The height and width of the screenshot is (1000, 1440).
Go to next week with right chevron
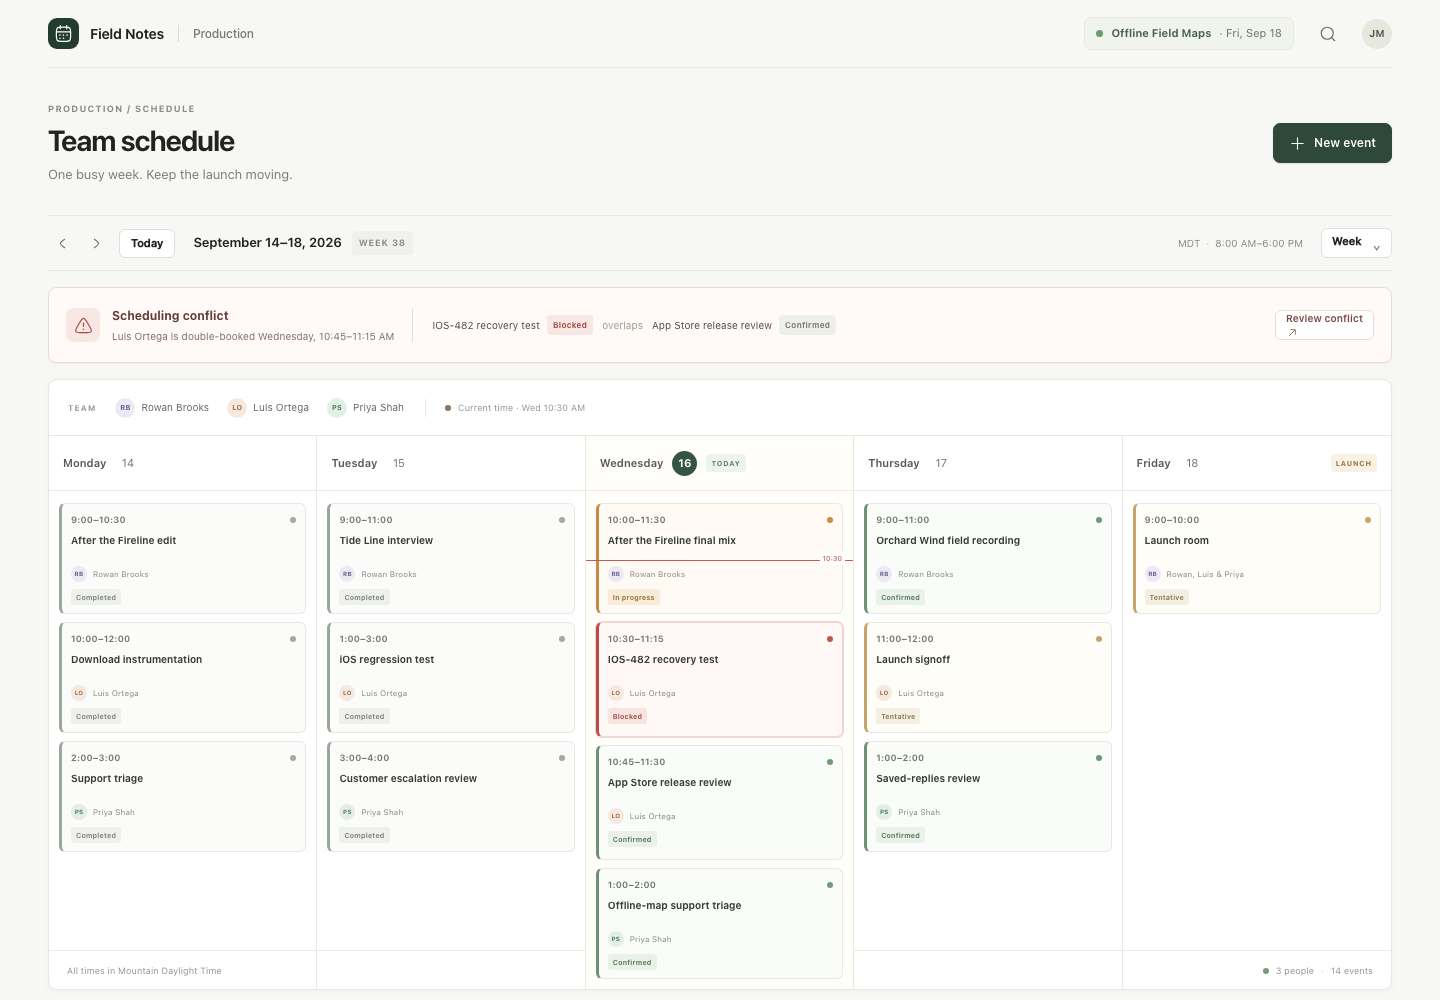click(96, 243)
